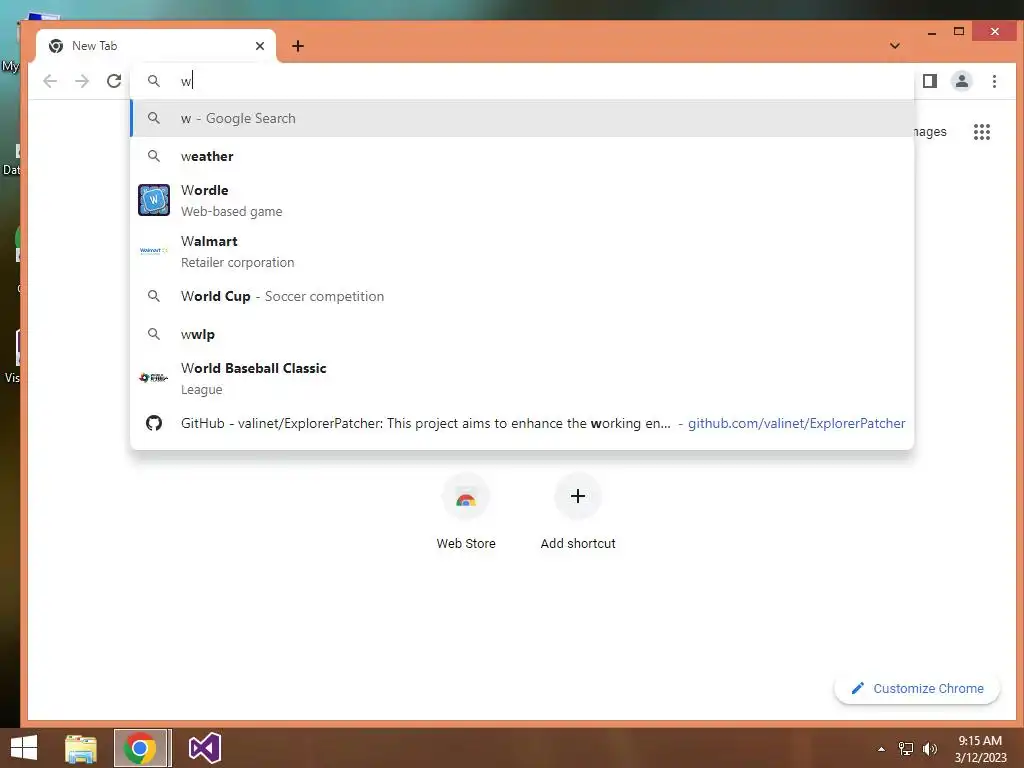Screen dimensions: 1024x768
Task: Expand the tab search chevron
Action: (895, 46)
